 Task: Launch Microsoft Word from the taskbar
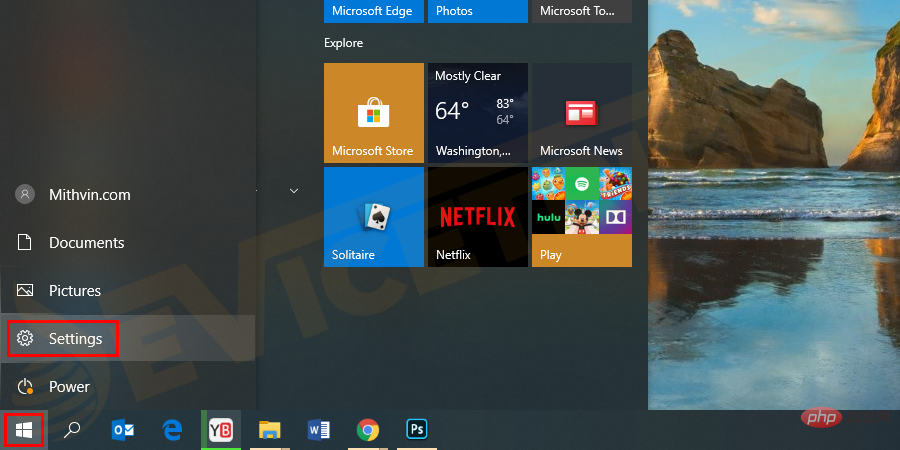(x=319, y=430)
